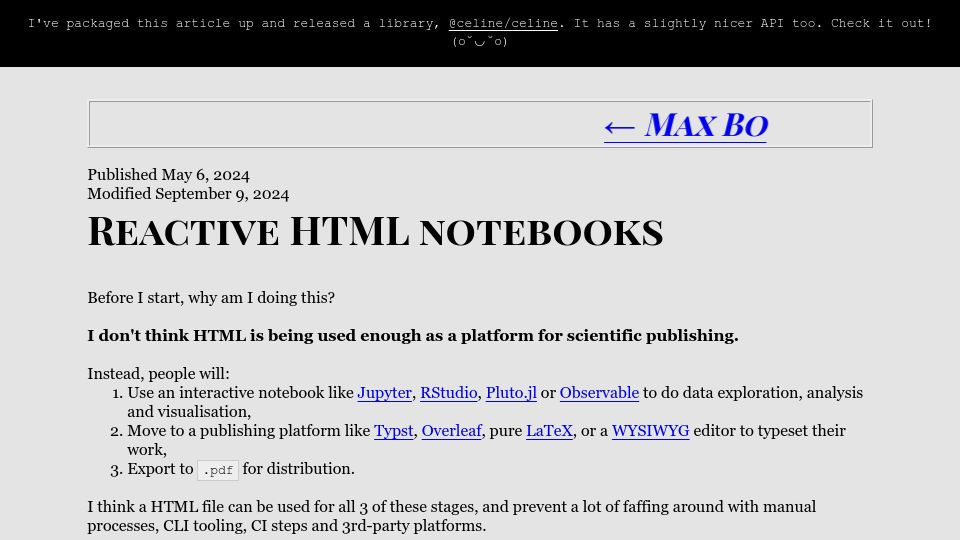Image resolution: width=960 pixels, height=540 pixels.
Task: Click 'Before I start, why am I doing this?'
Action: pyautogui.click(x=211, y=298)
